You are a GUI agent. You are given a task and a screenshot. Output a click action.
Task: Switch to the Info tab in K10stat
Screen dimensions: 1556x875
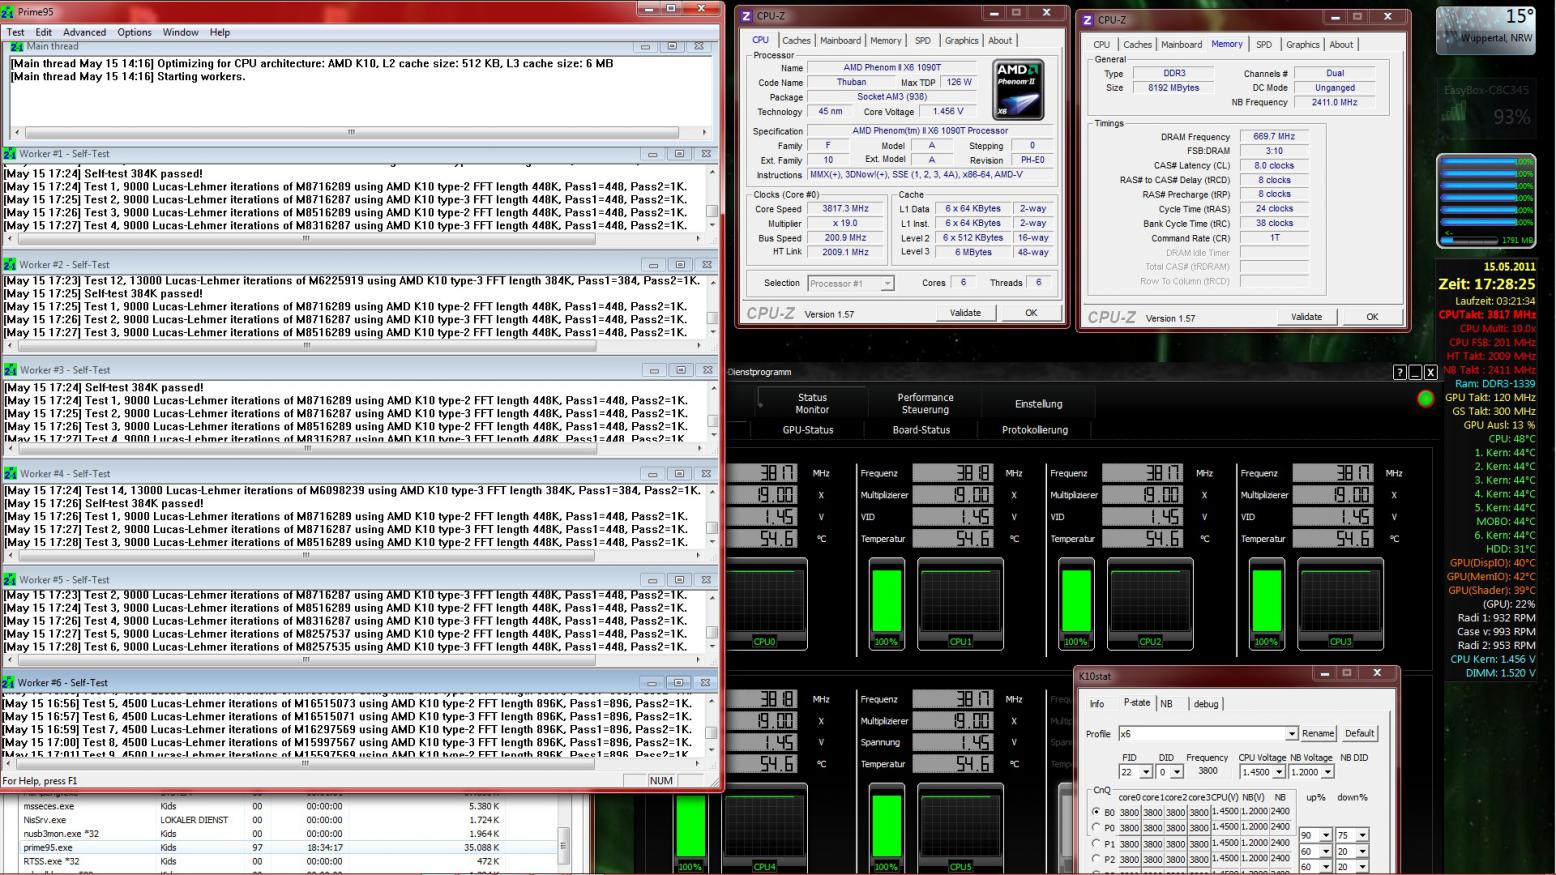pyautogui.click(x=1097, y=704)
